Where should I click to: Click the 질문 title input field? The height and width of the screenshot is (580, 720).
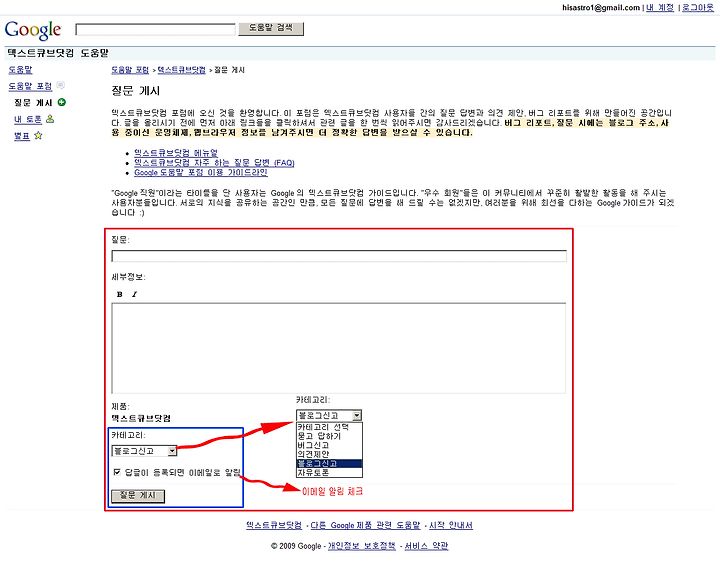click(339, 256)
